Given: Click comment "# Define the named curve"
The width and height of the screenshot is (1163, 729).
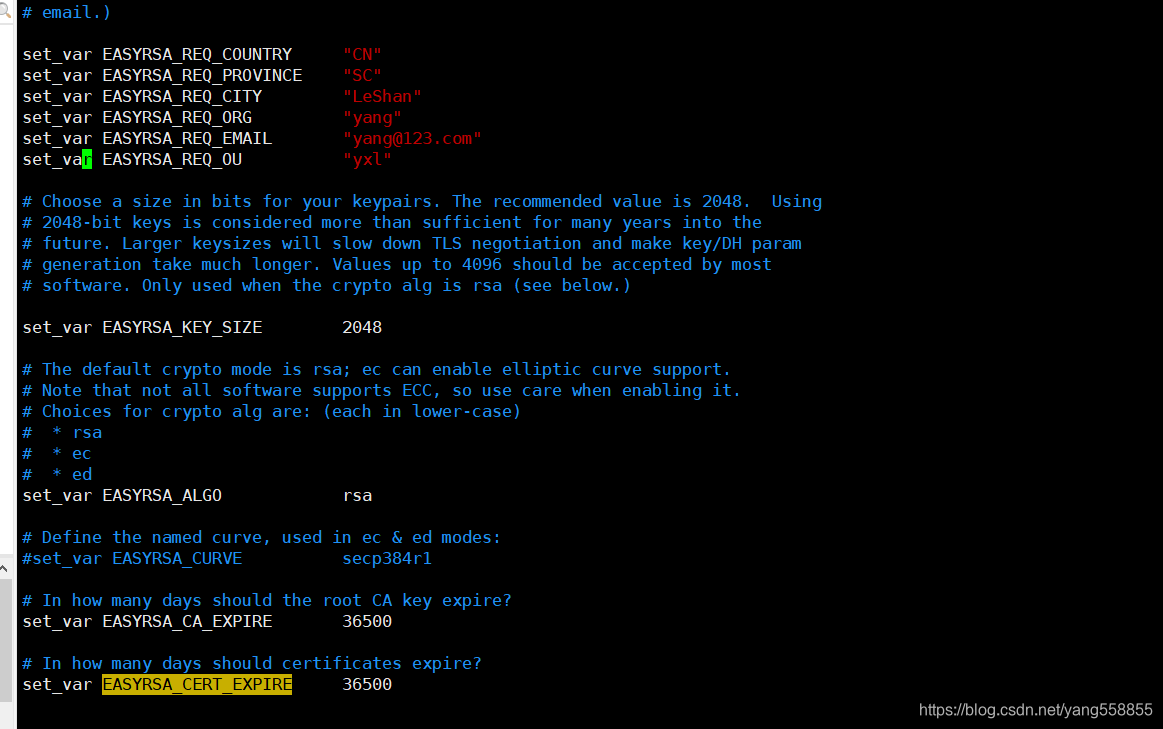Looking at the screenshot, I should (262, 538).
